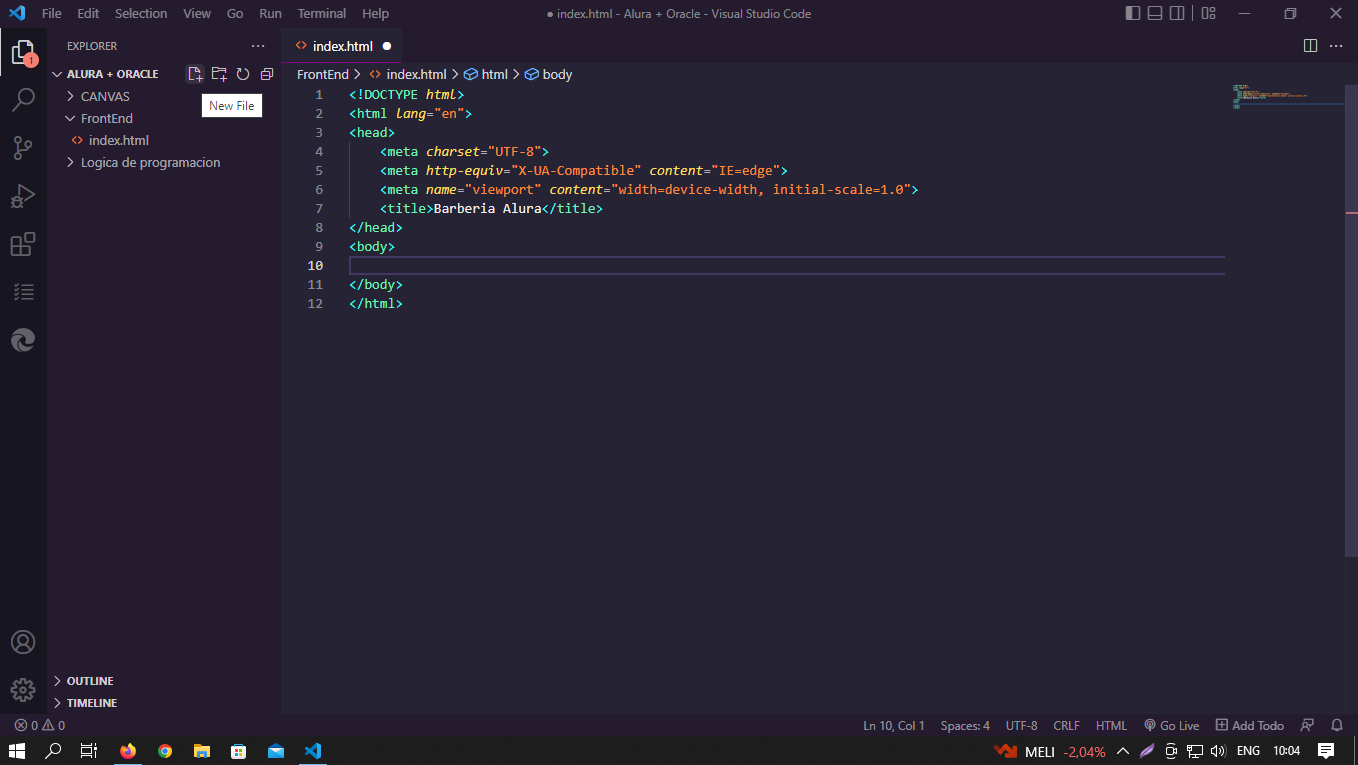Click the MELI stock widget in taskbar
Viewport: 1358px width, 765px height.
coord(1050,751)
